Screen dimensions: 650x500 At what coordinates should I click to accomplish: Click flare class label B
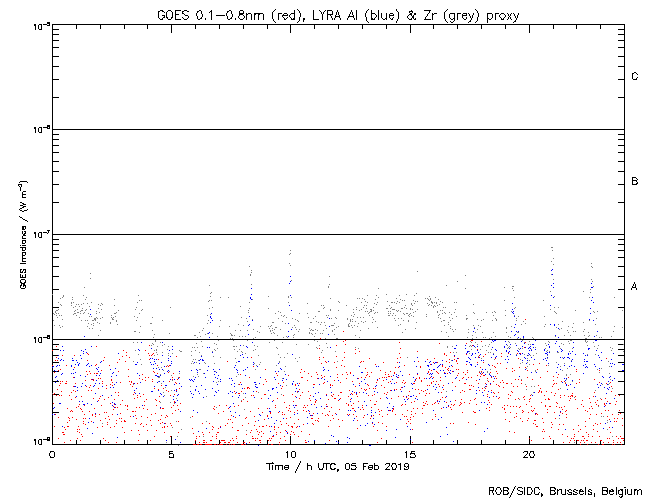click(634, 182)
